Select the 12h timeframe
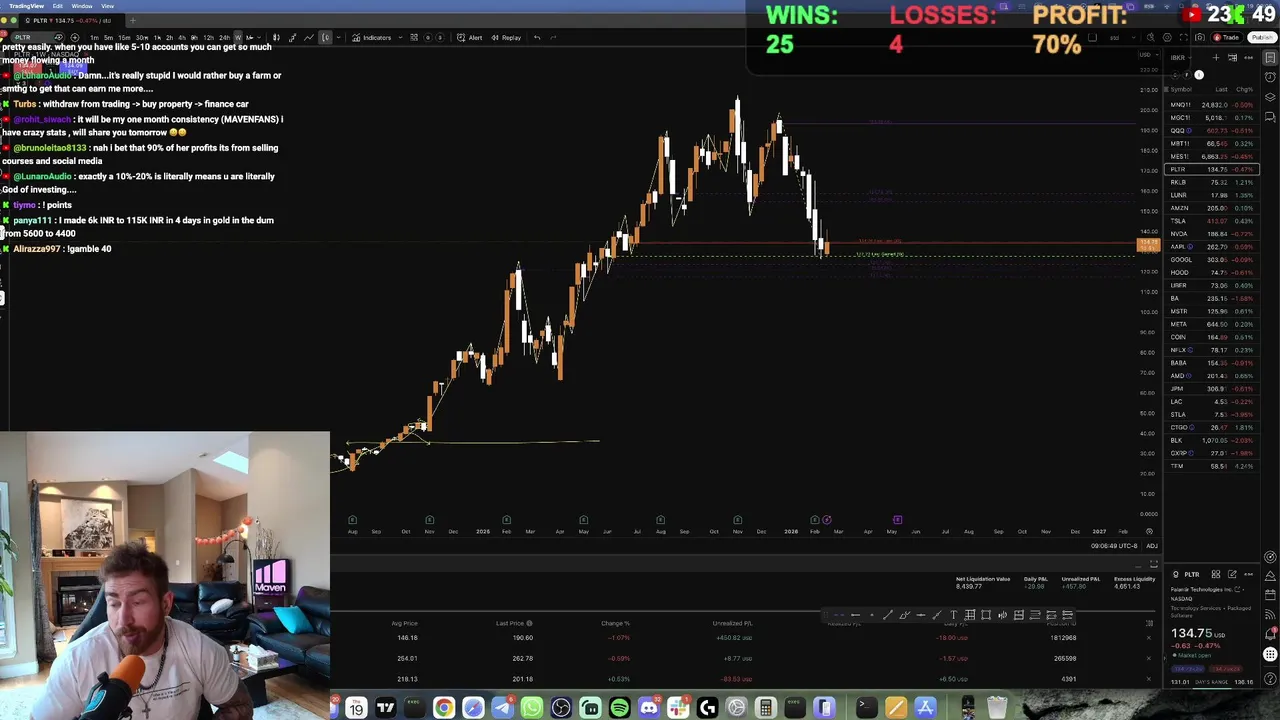1280x720 pixels. point(208,38)
